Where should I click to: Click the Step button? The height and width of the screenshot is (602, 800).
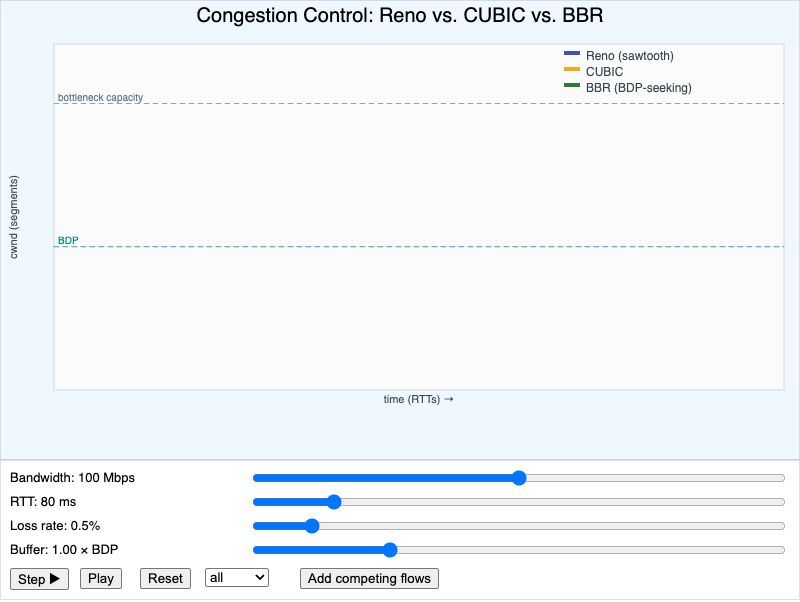(x=39, y=579)
